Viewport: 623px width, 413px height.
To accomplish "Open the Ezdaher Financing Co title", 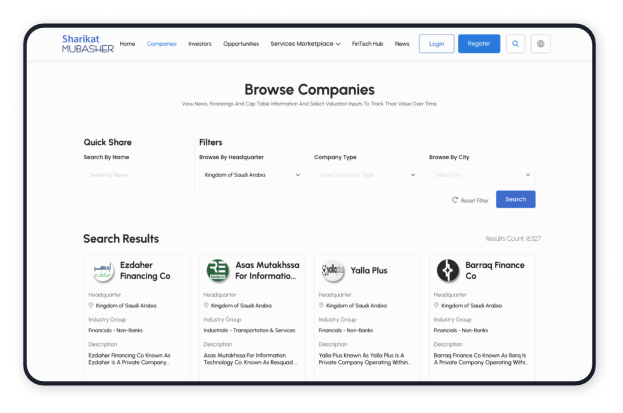I will pyautogui.click(x=145, y=270).
